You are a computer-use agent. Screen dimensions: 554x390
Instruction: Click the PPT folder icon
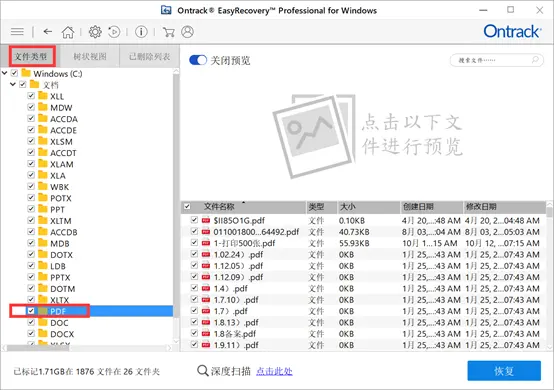(43, 209)
